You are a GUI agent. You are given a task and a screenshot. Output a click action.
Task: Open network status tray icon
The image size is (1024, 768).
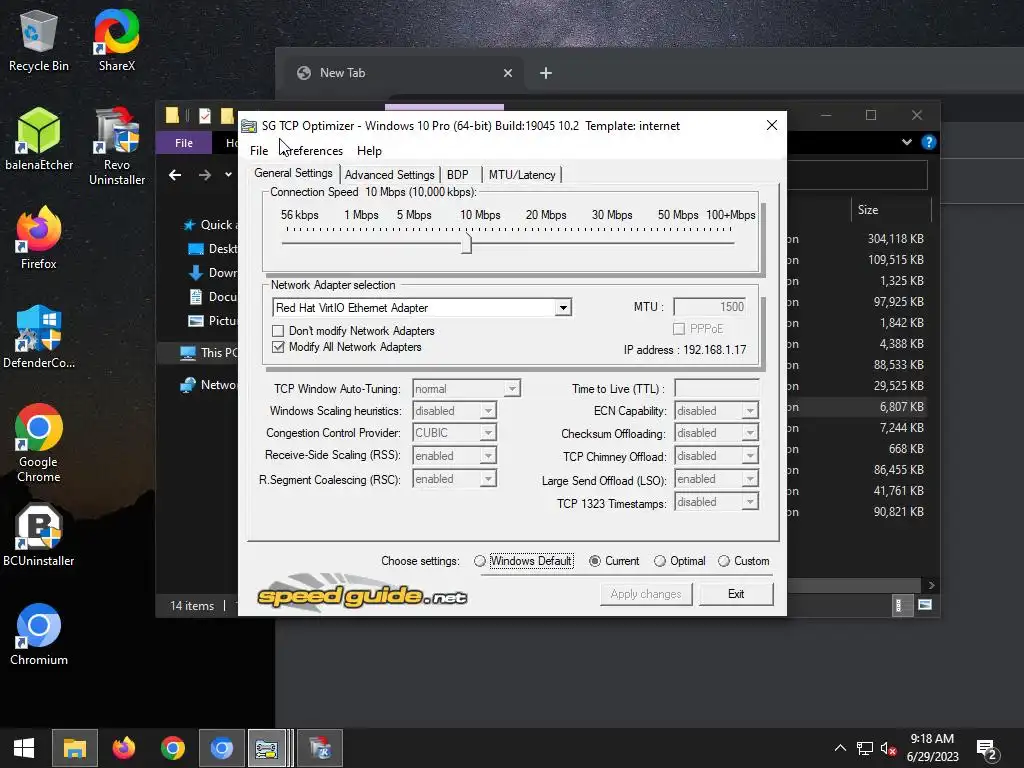click(x=865, y=748)
